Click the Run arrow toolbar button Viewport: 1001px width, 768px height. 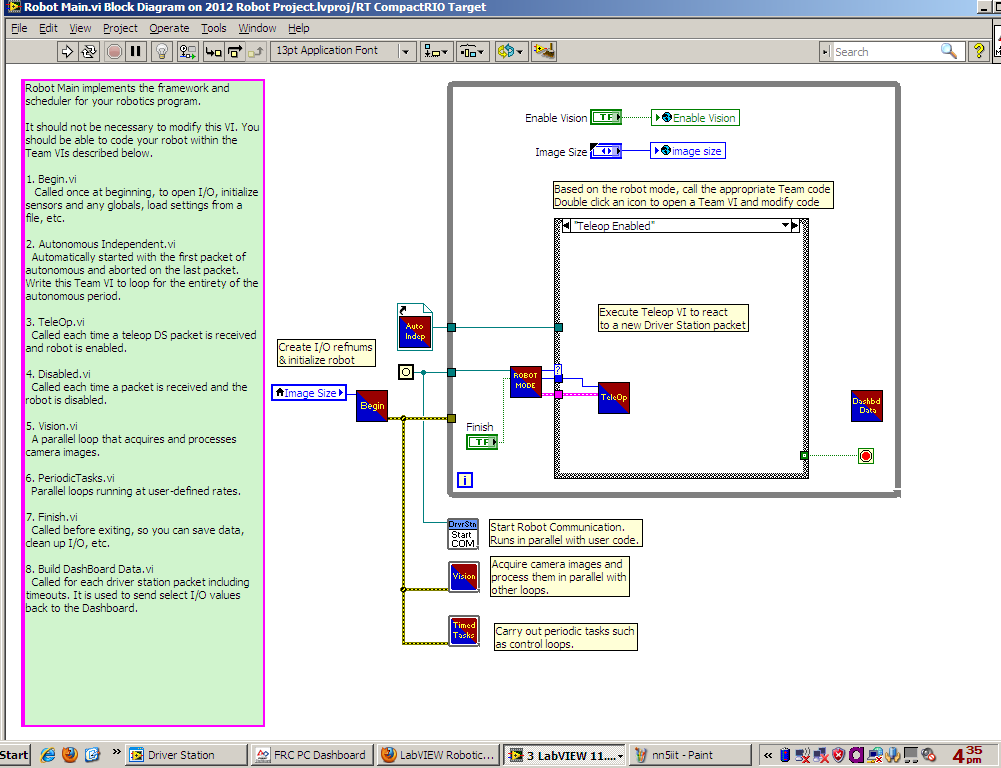pyautogui.click(x=66, y=51)
